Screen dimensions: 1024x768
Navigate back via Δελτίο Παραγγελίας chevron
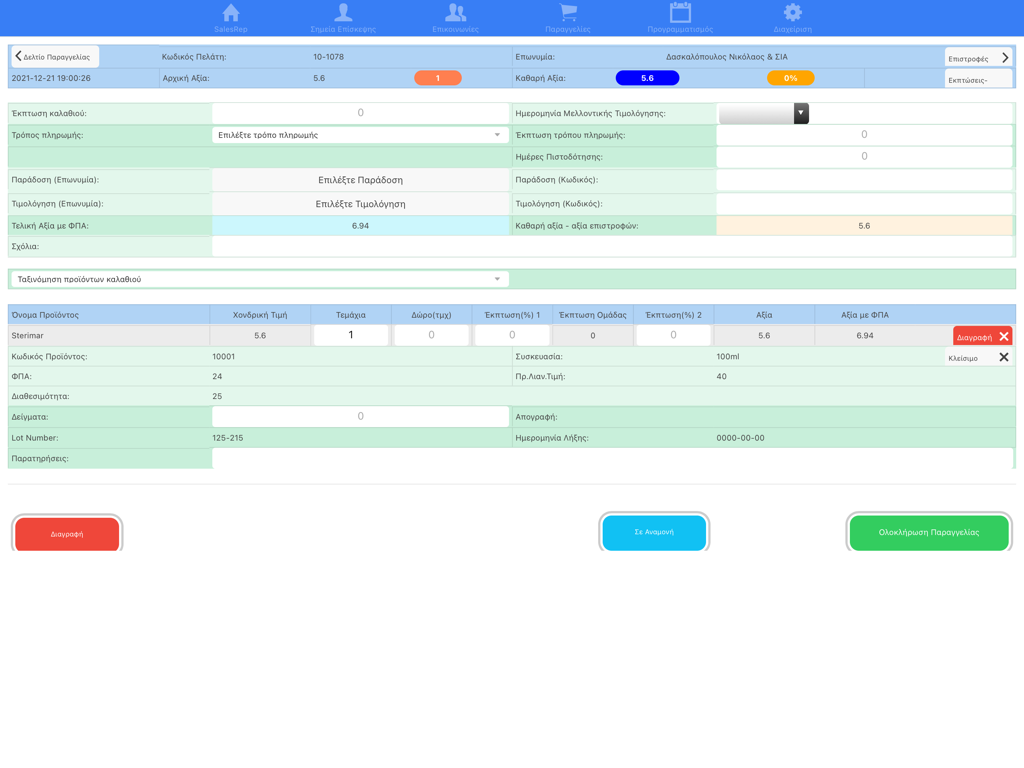click(55, 56)
